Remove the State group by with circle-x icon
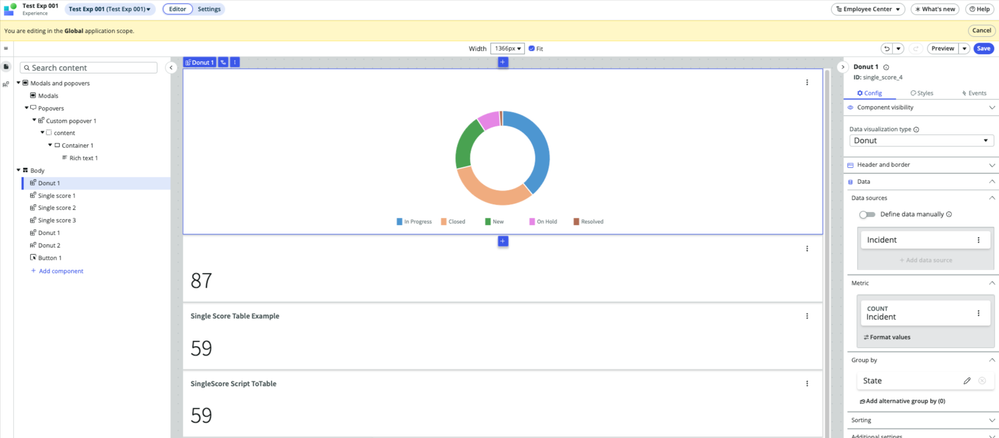999x438 pixels. tap(982, 381)
